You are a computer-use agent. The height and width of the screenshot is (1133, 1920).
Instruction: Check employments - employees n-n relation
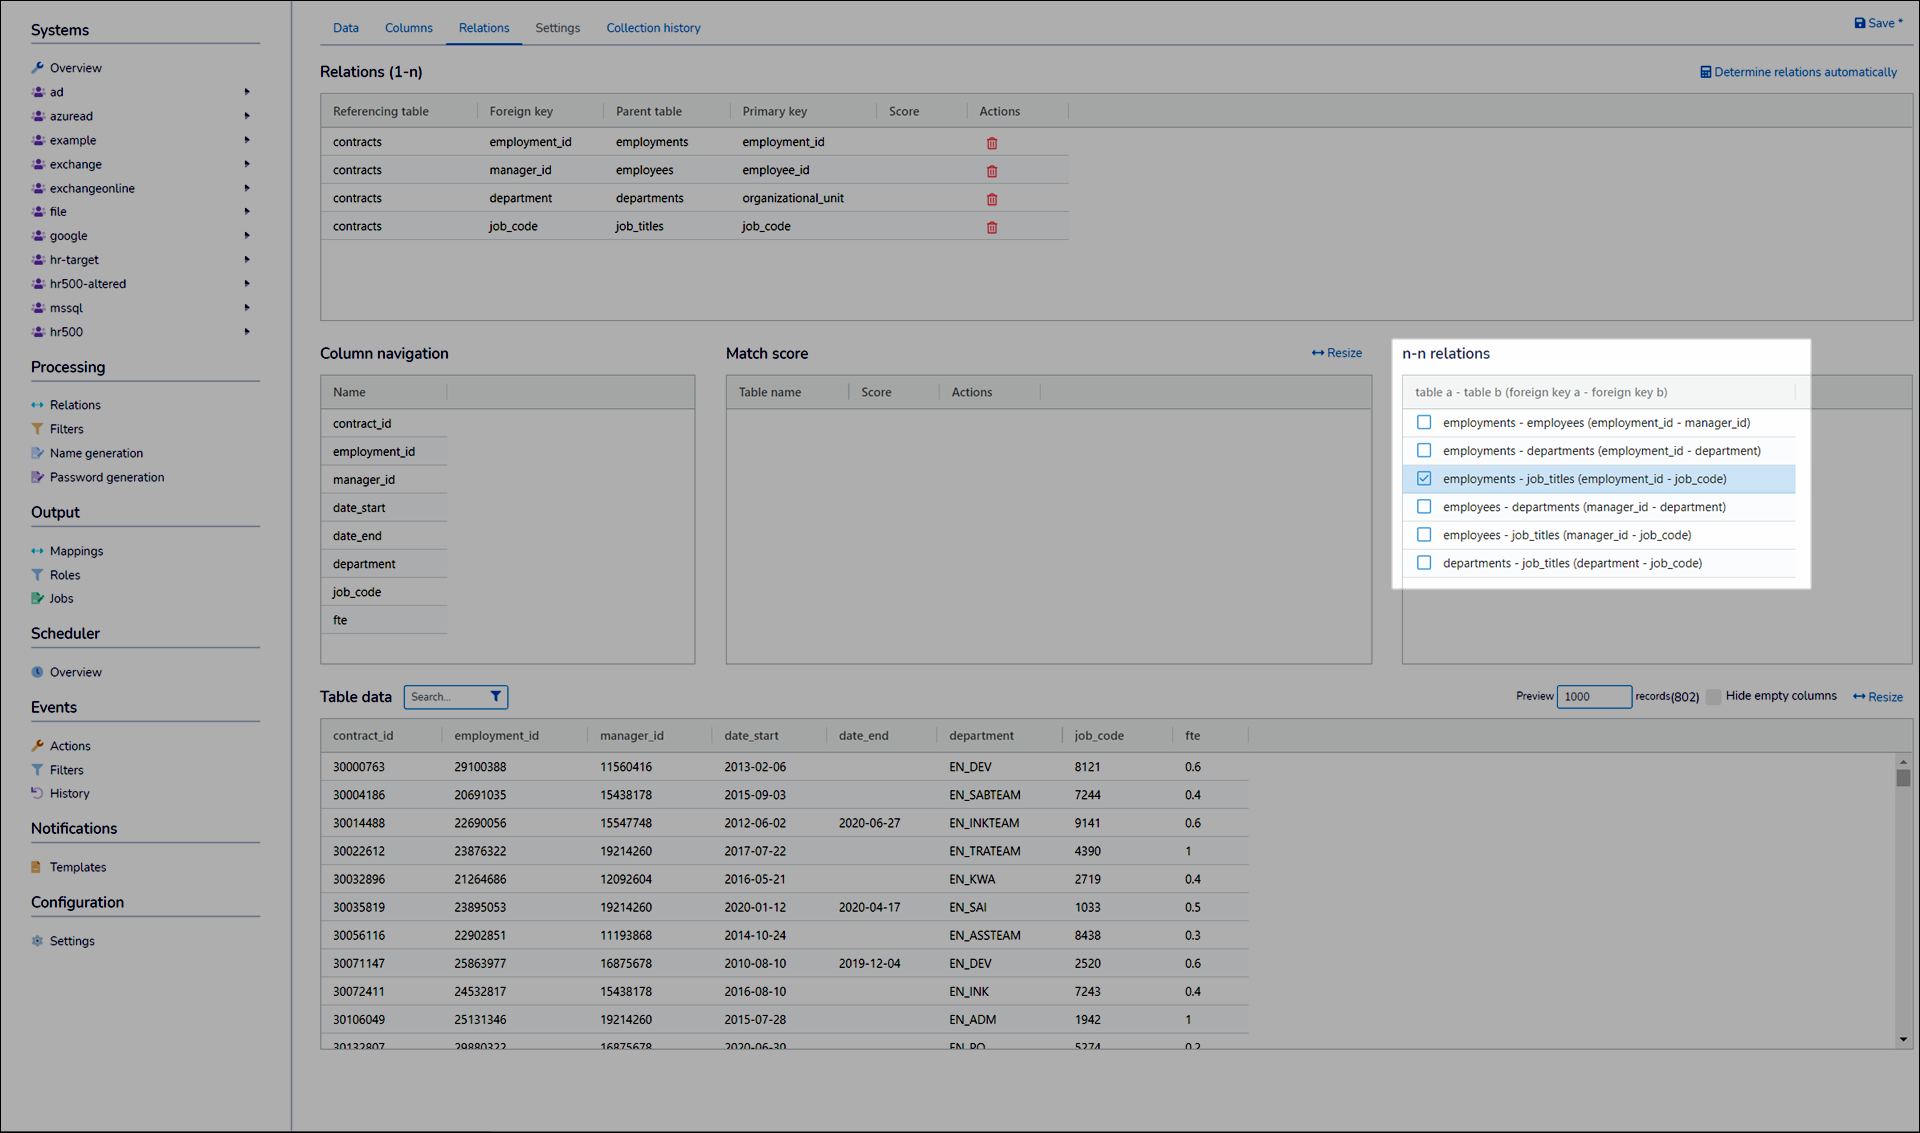1424,423
